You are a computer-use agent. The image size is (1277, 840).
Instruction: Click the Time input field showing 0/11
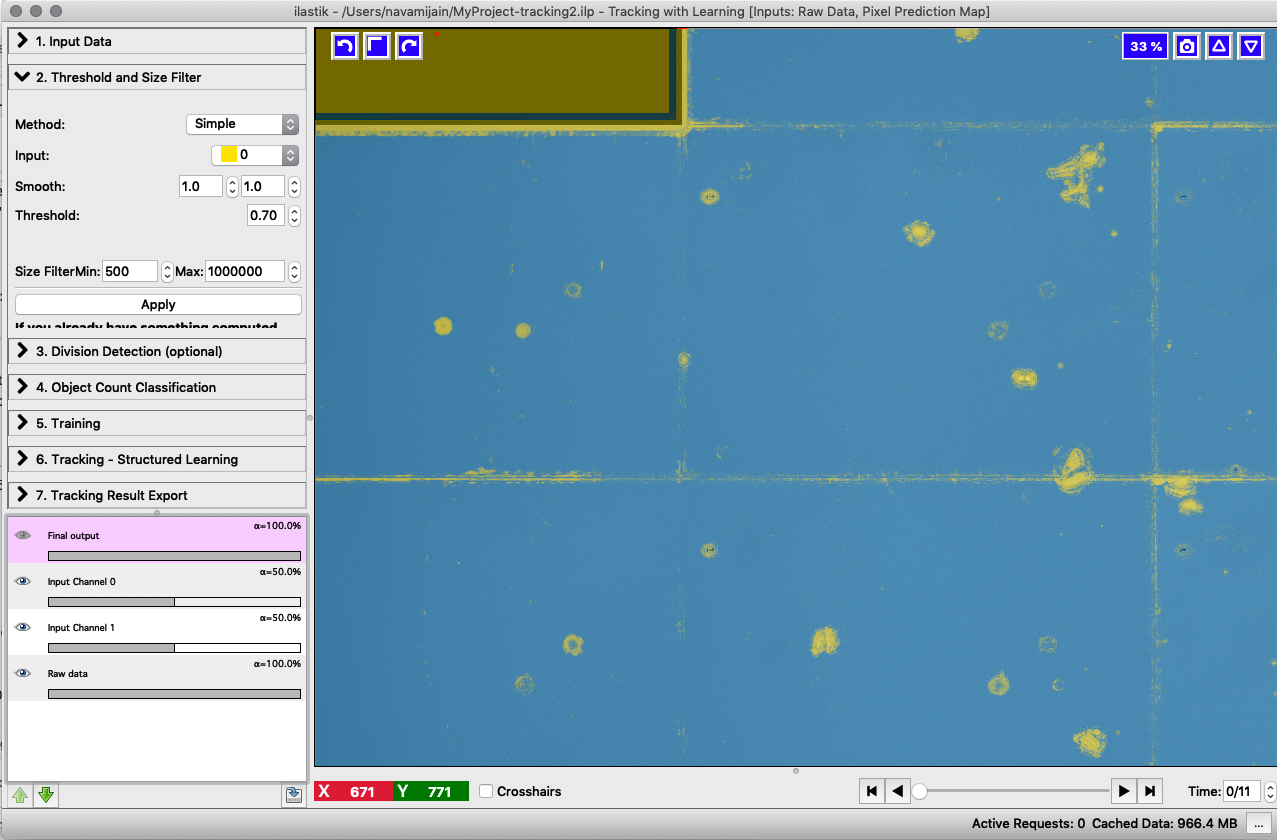(x=1243, y=791)
